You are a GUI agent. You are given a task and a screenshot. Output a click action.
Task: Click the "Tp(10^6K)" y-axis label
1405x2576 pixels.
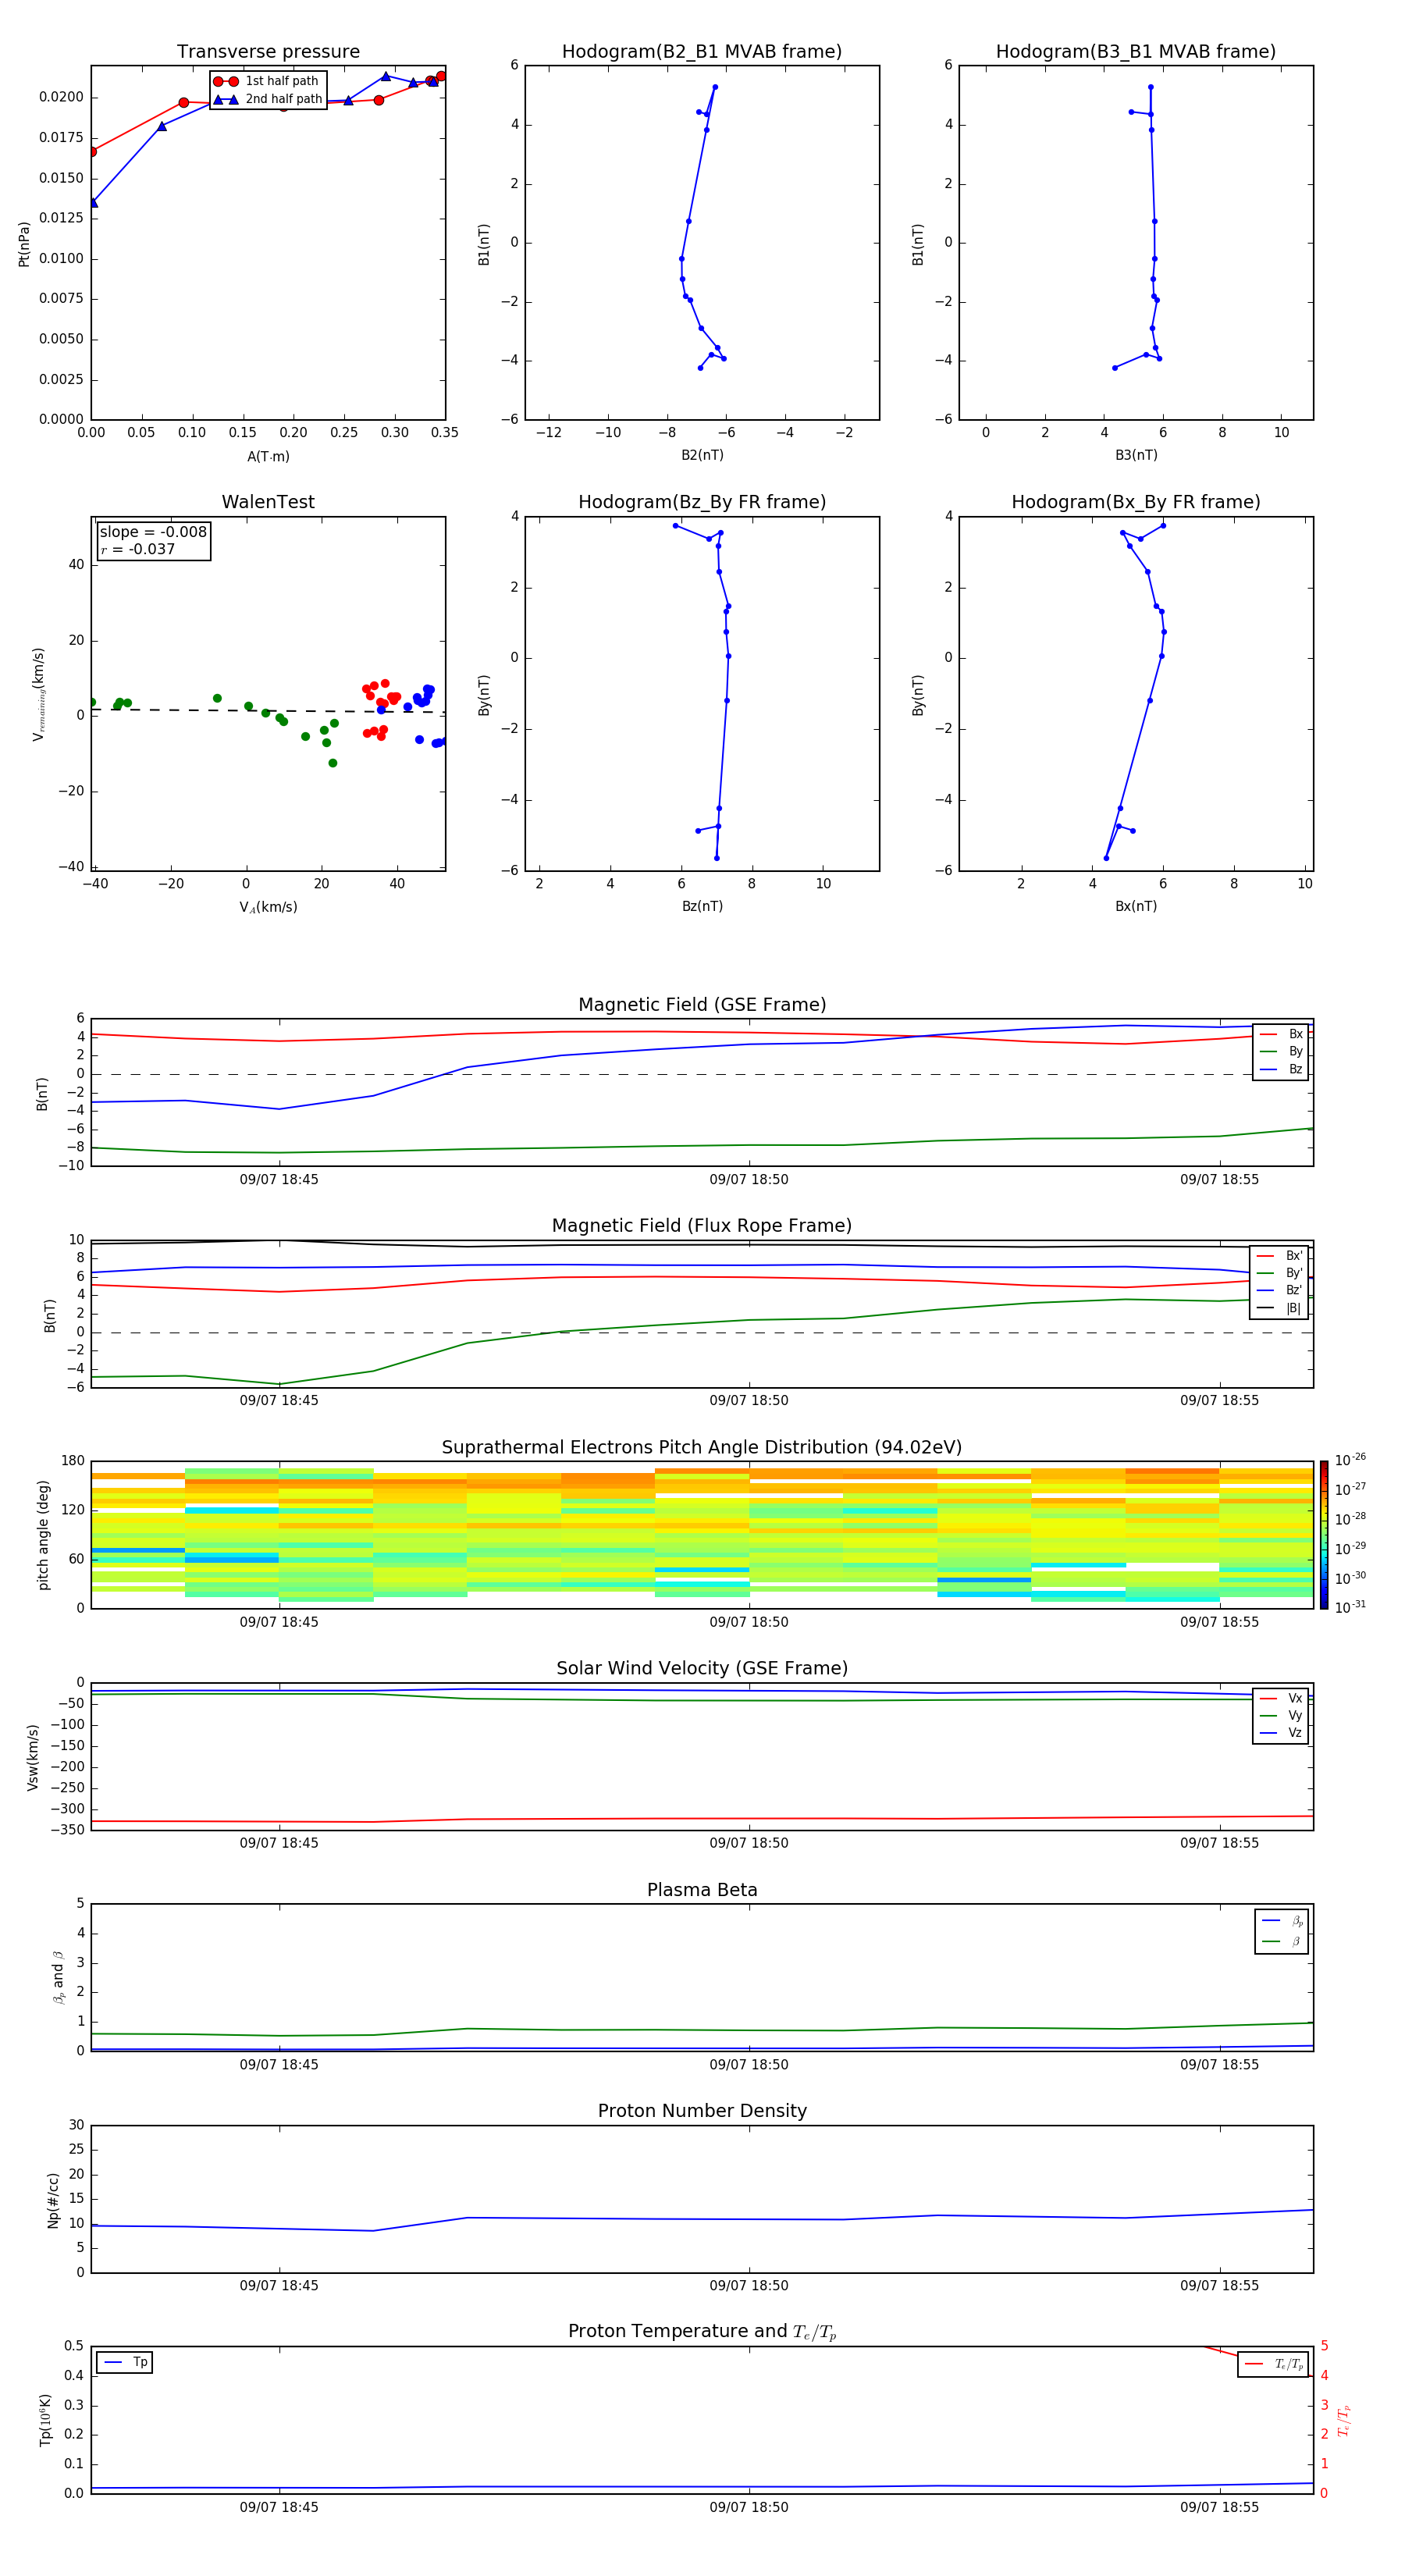click(45, 2420)
